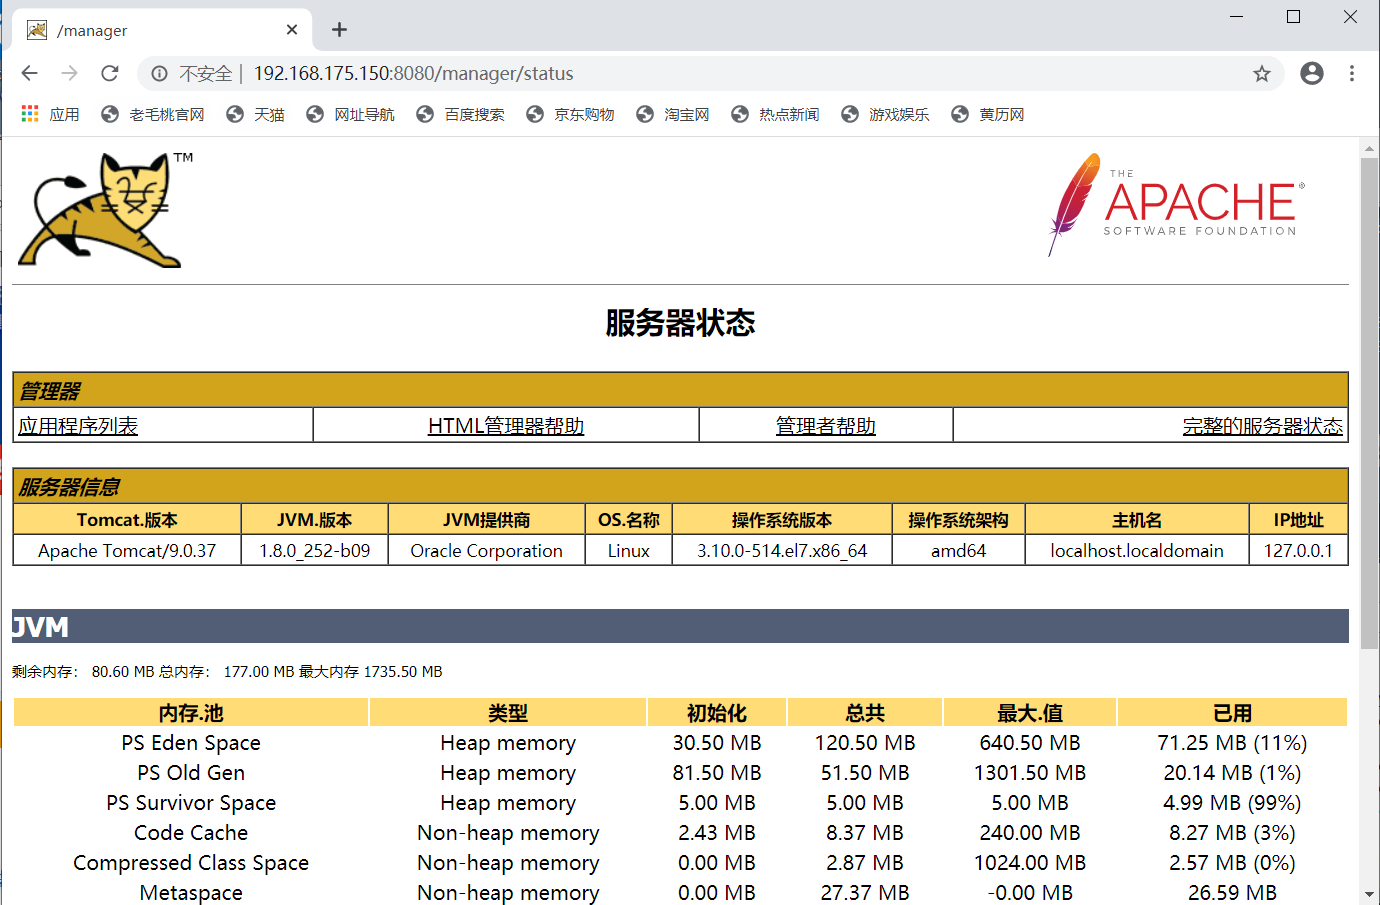This screenshot has width=1380, height=905.
Task: Click the Tomcat tab favicon
Action: click(36, 29)
